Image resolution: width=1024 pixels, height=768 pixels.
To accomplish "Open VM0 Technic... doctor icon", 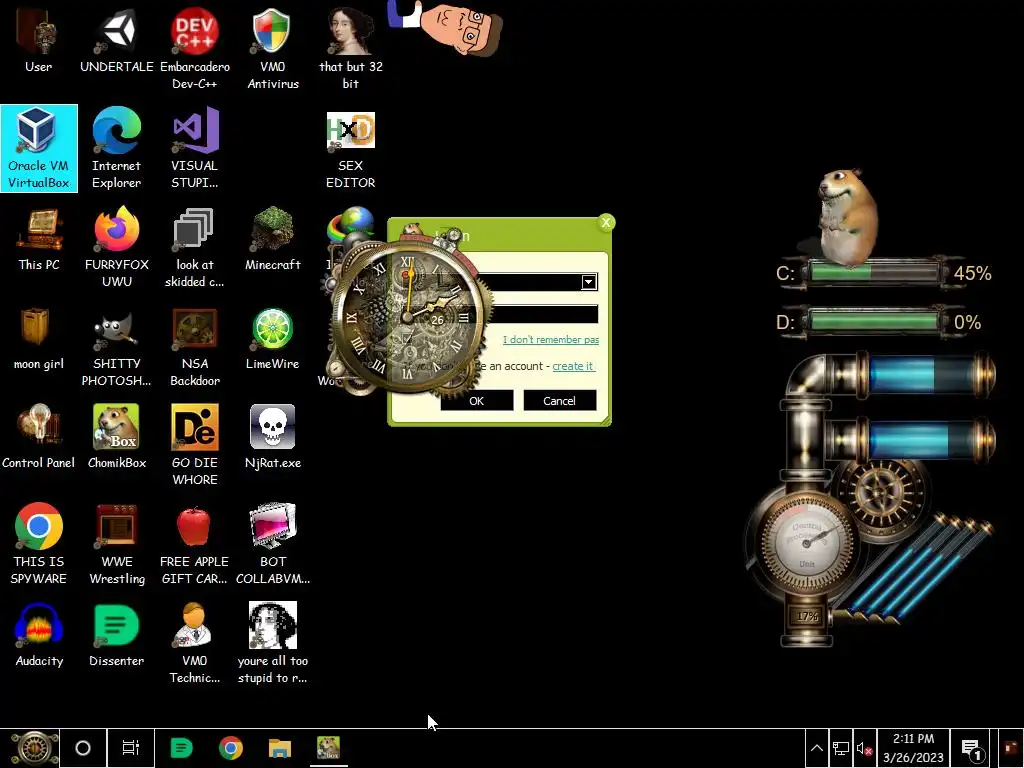I will pos(195,643).
